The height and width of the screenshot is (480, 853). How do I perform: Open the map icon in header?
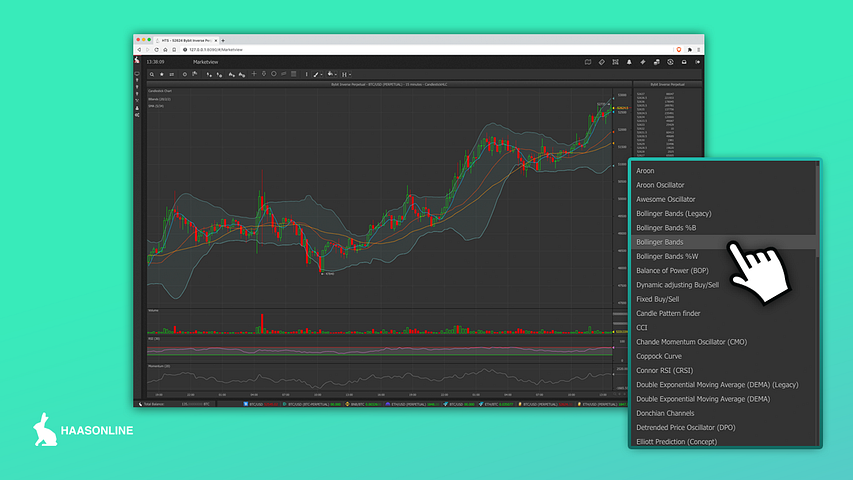[588, 62]
